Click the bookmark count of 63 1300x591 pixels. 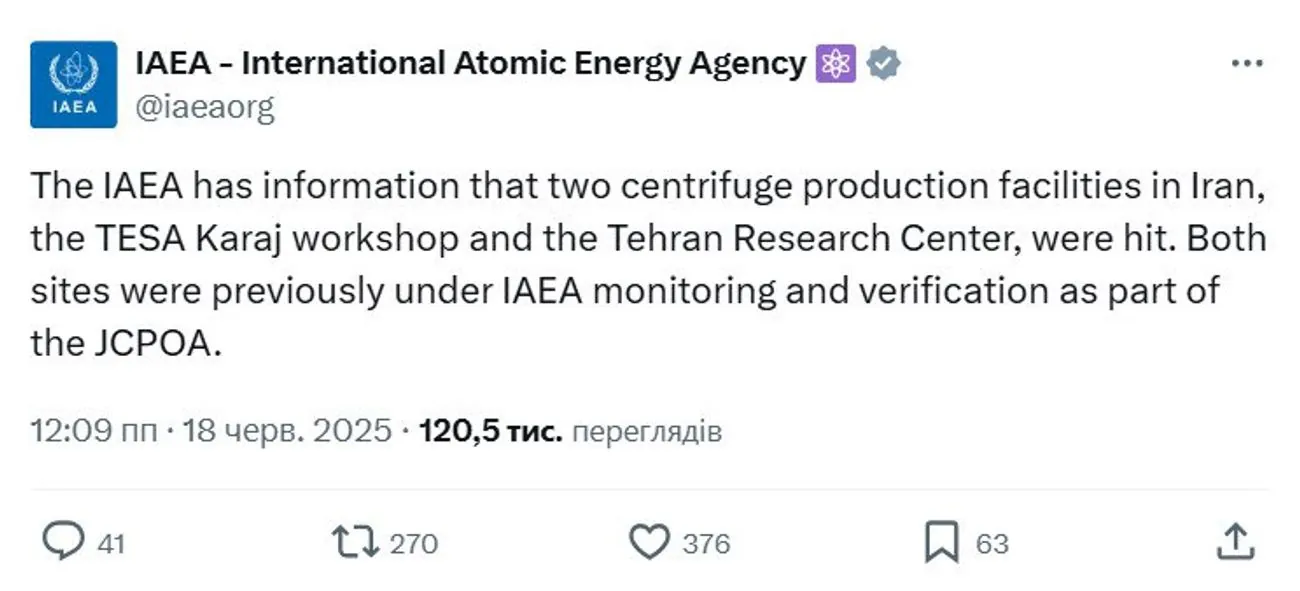992,544
